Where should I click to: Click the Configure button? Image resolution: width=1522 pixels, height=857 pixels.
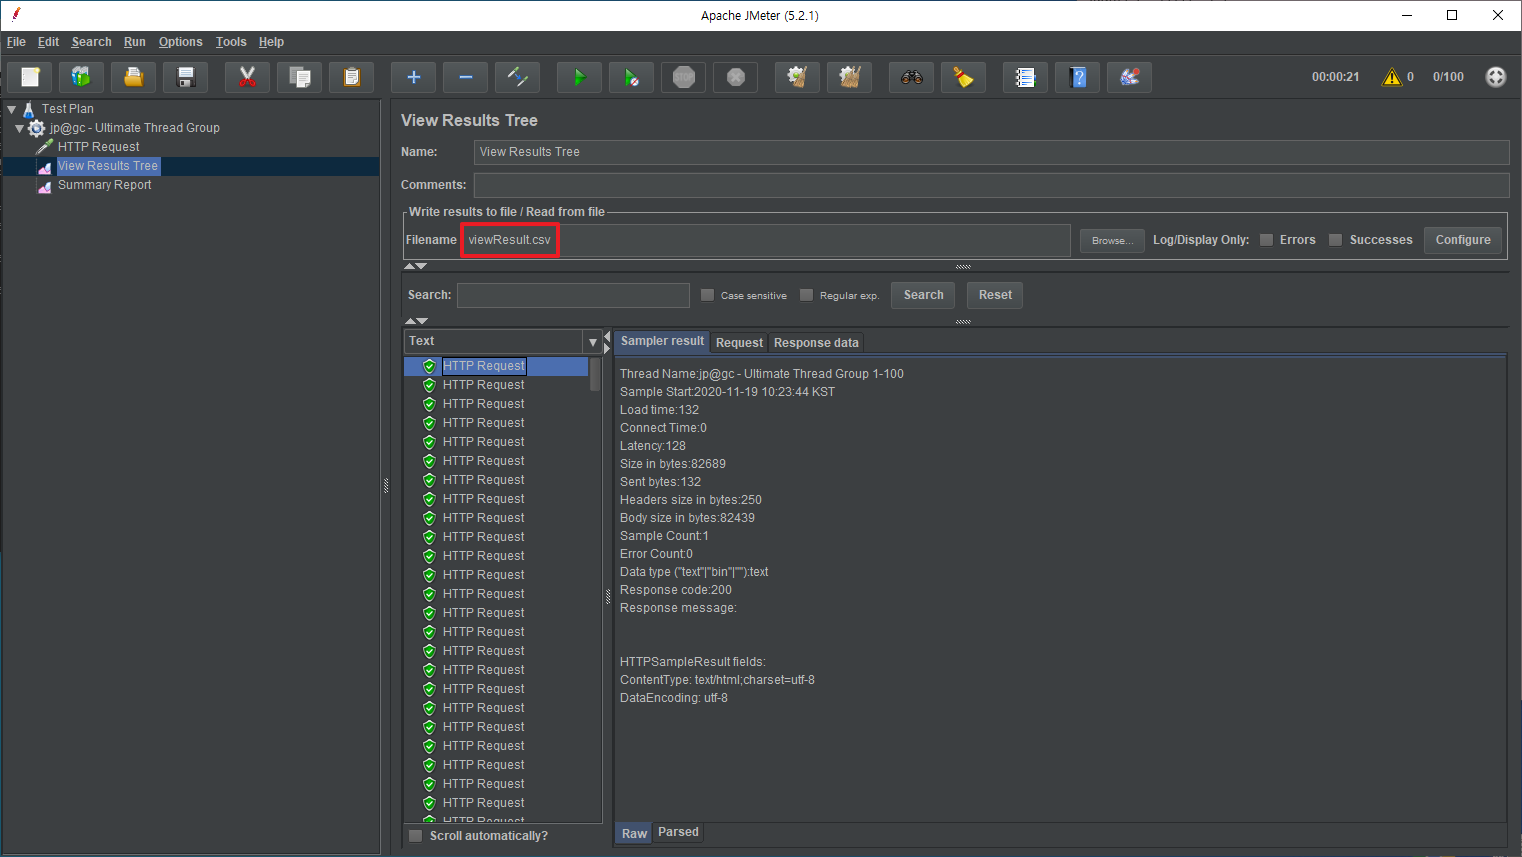pos(1463,240)
